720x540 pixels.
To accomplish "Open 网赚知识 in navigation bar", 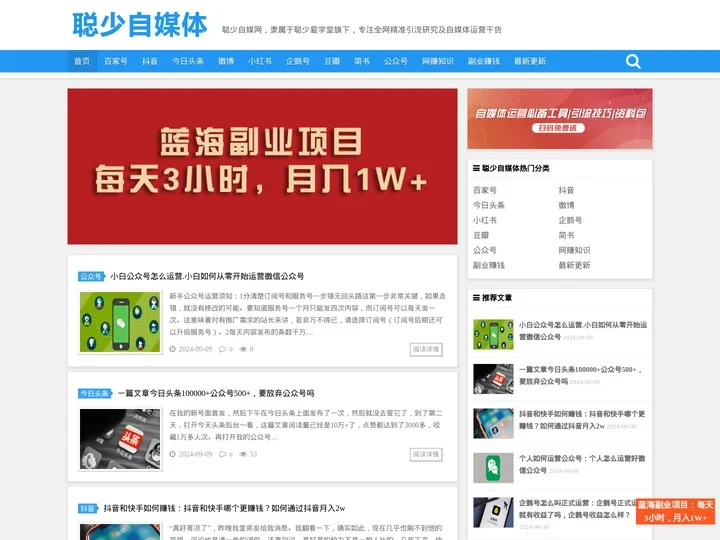I will pos(438,61).
